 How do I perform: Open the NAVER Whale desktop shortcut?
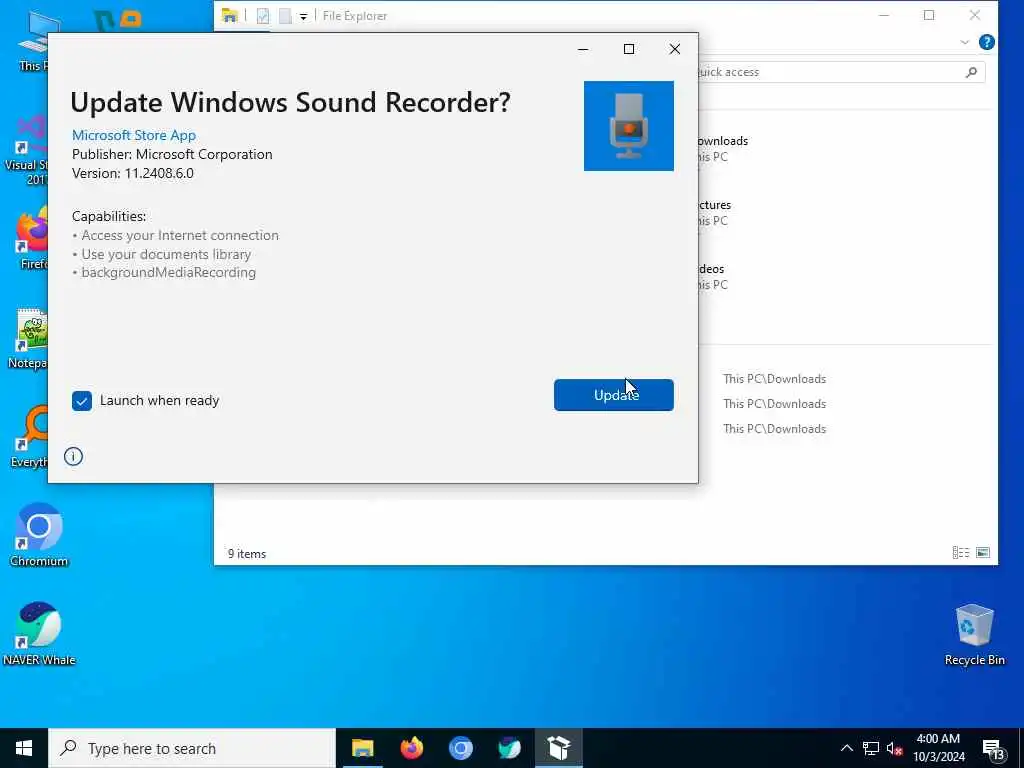tap(39, 633)
